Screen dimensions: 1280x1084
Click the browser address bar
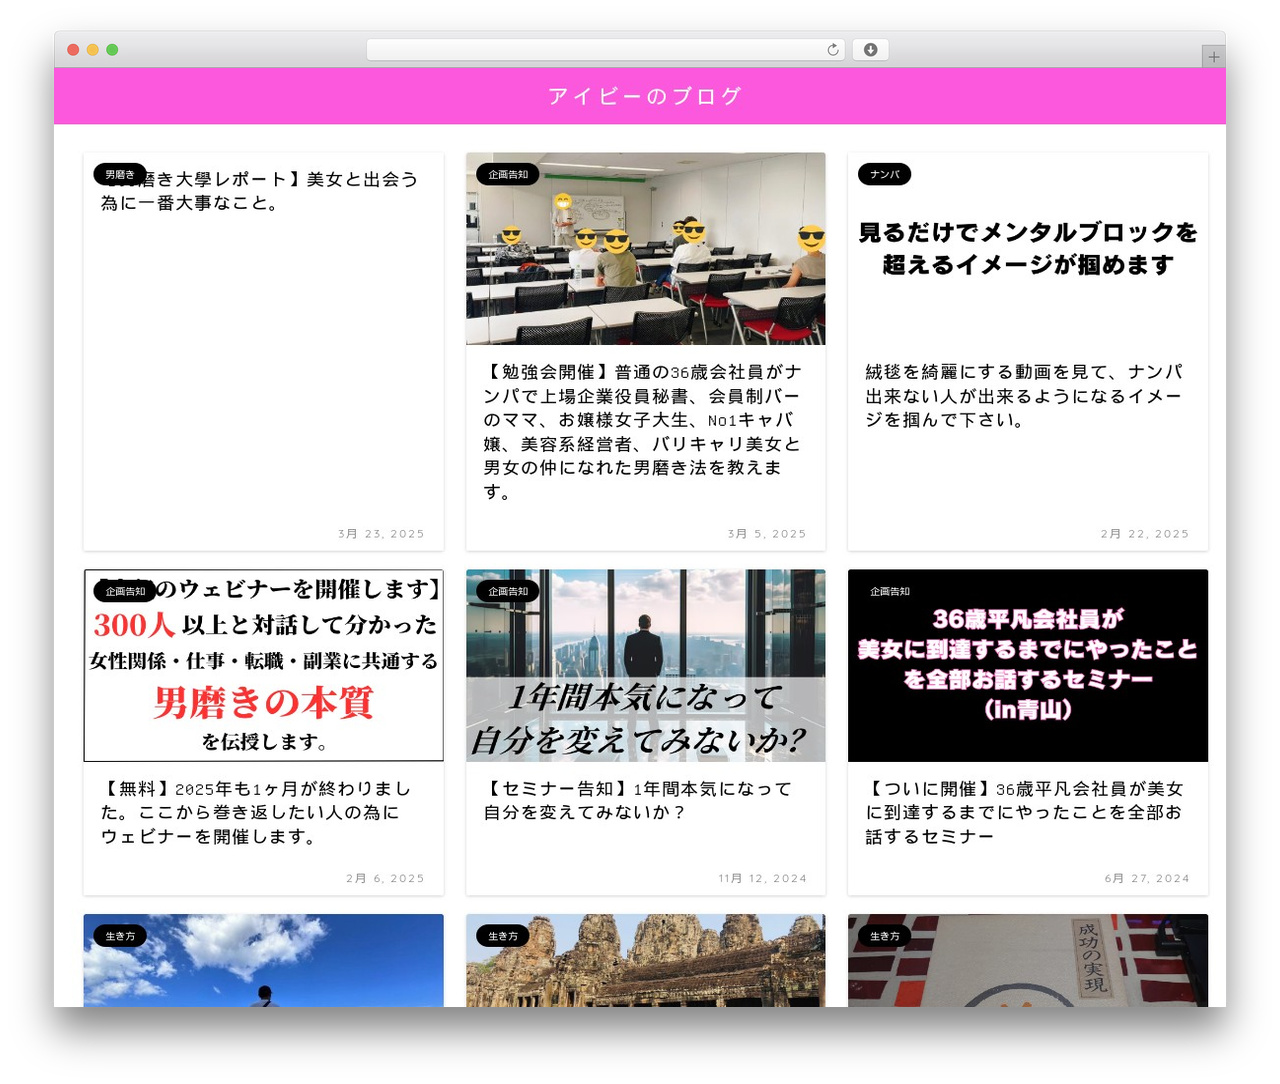[605, 50]
